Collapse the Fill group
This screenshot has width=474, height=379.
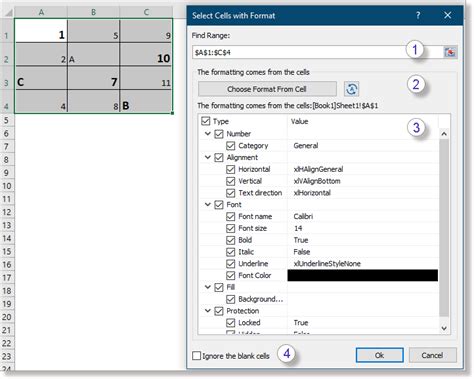click(208, 287)
